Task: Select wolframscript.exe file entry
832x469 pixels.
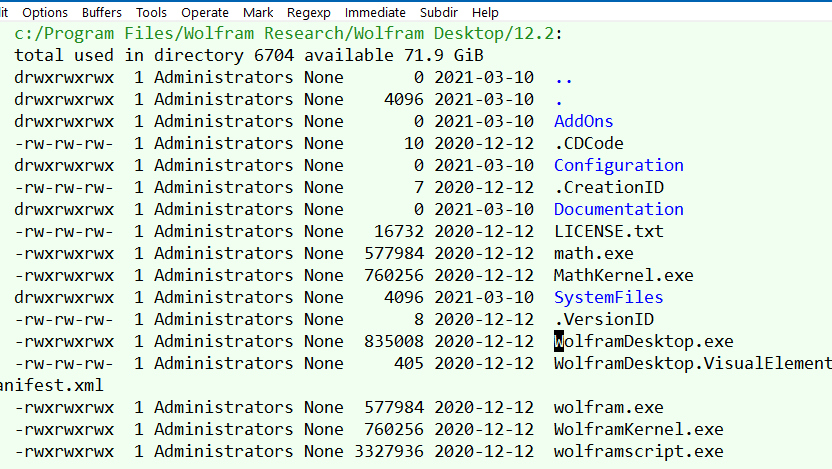Action: (x=638, y=451)
